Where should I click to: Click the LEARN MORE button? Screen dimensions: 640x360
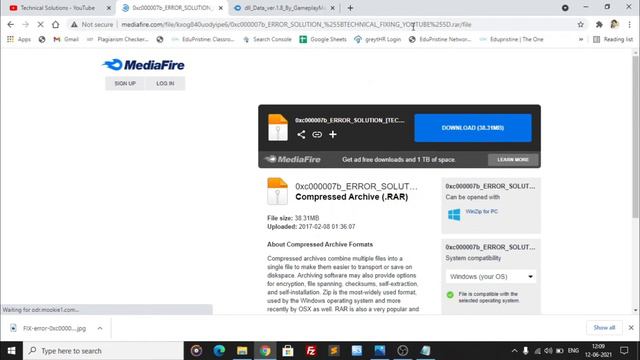coord(513,160)
